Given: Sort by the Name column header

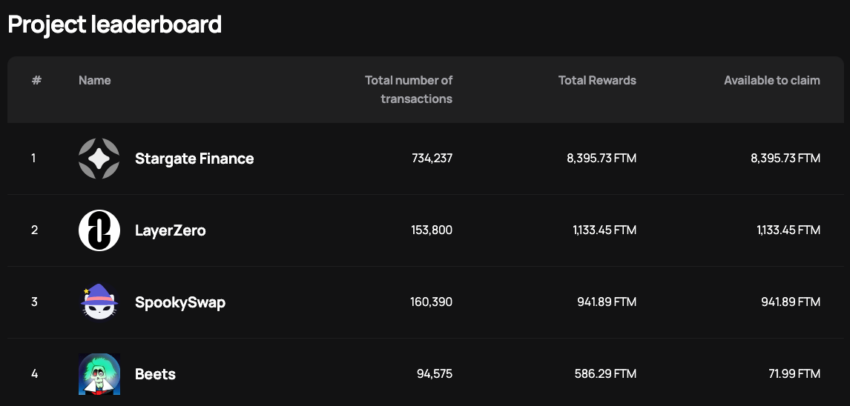Looking at the screenshot, I should (x=95, y=80).
